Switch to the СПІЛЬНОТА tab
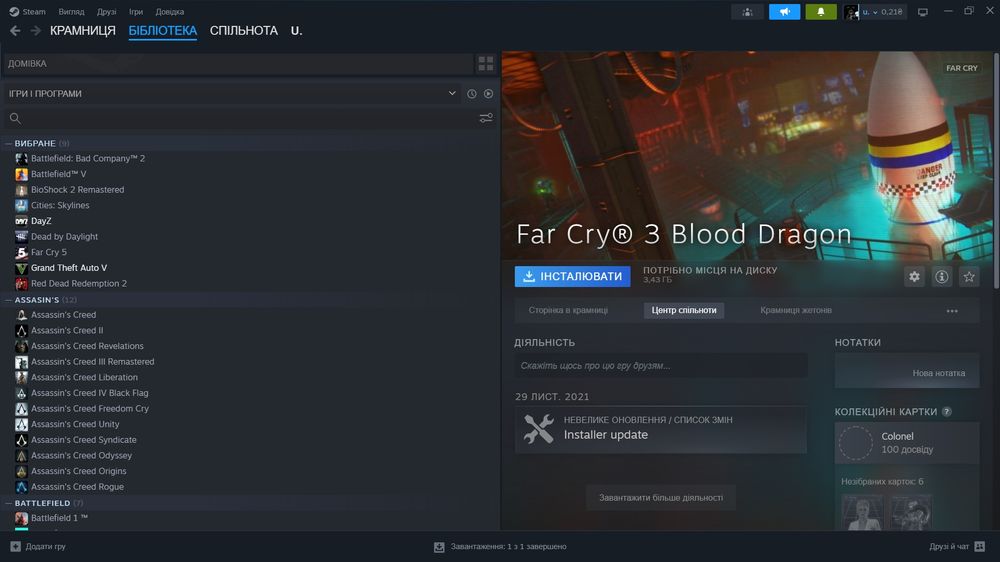This screenshot has width=1000, height=562. 244,31
